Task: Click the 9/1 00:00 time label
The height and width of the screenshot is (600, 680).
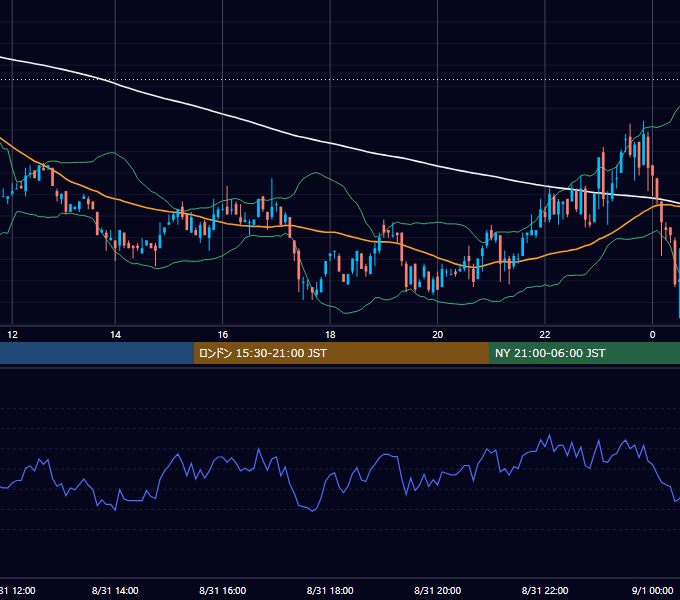Action: coord(652,590)
